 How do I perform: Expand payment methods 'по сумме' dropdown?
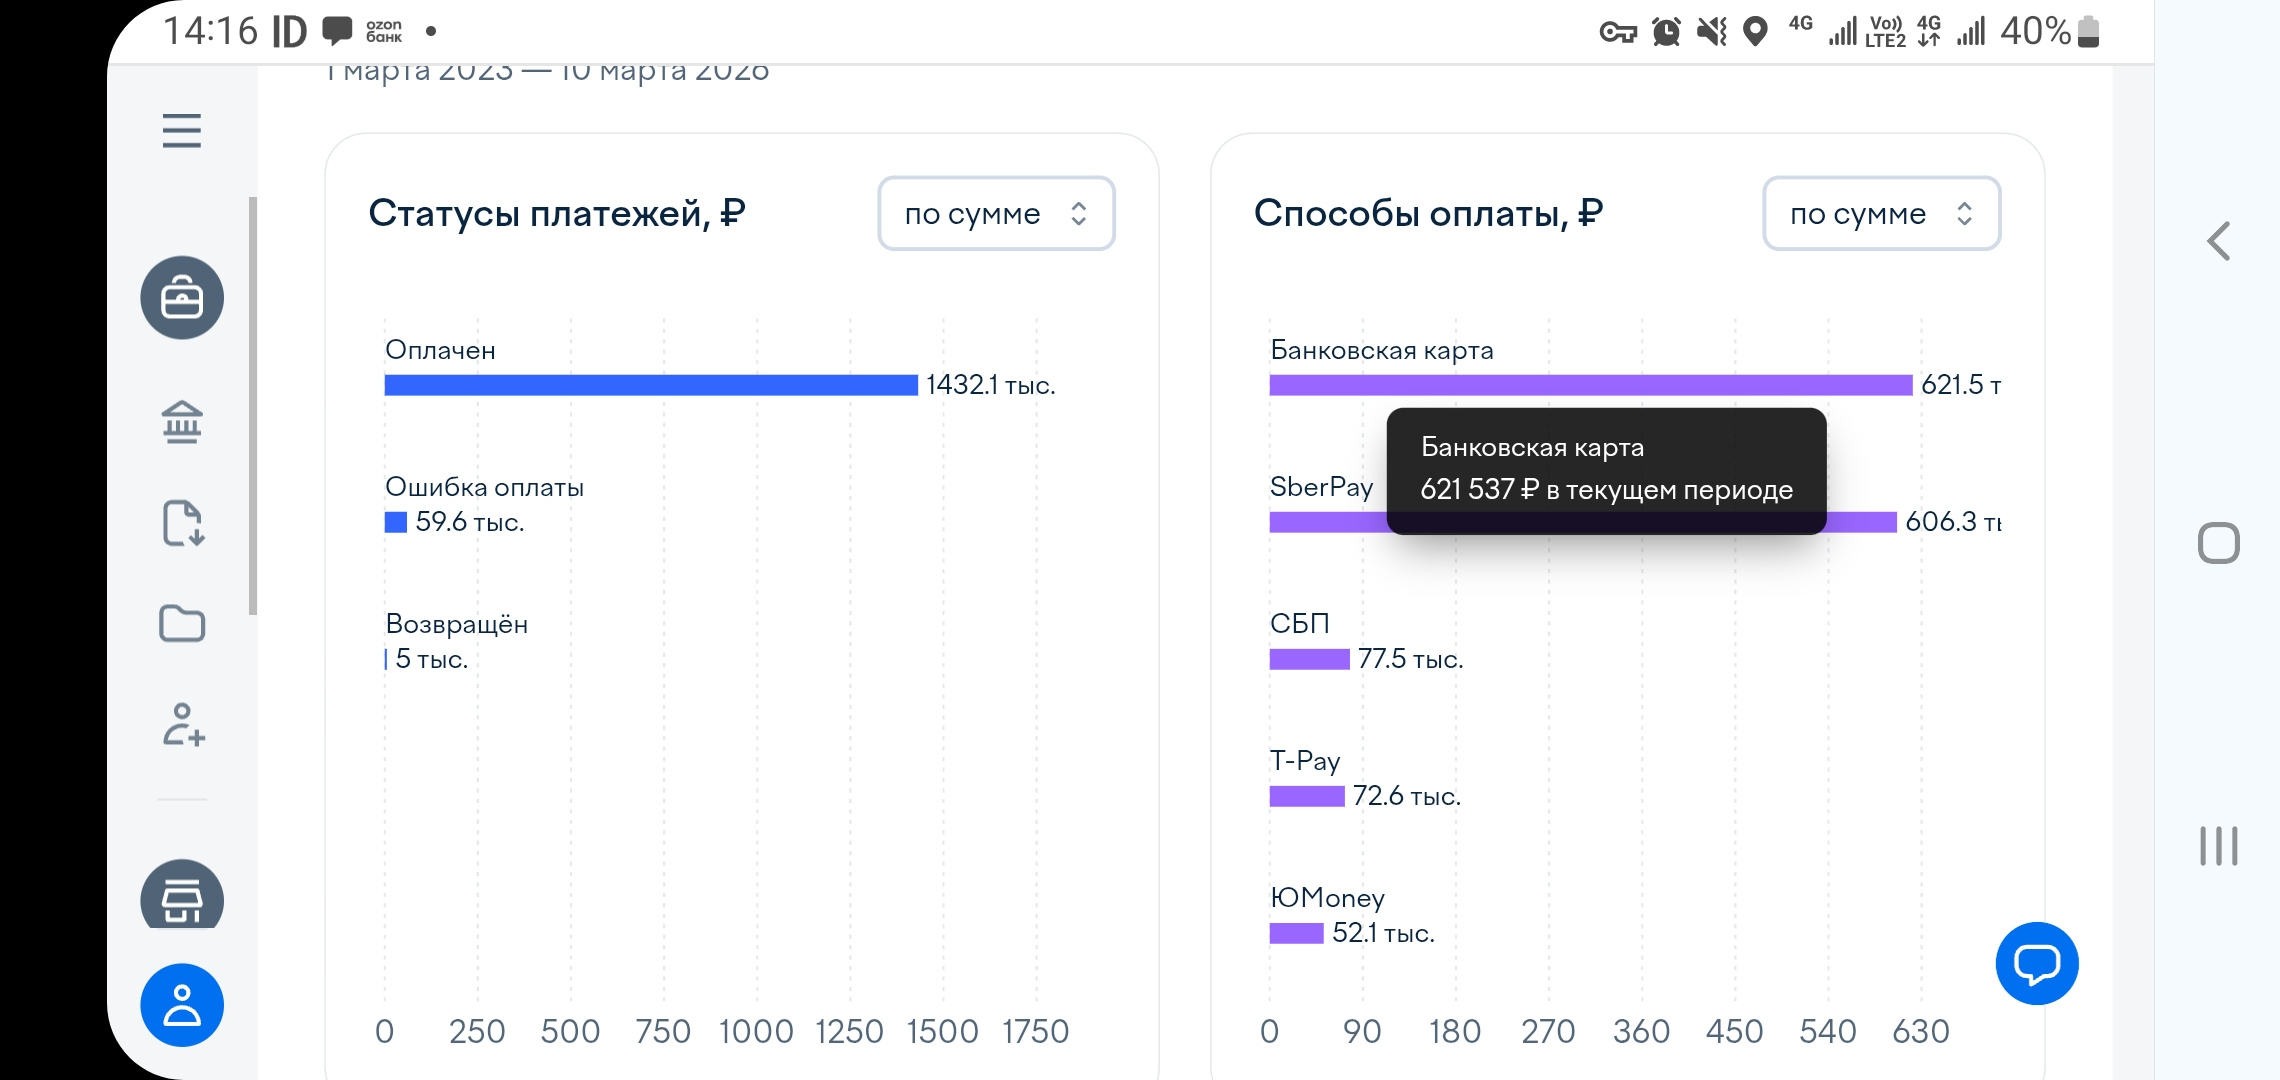click(1881, 214)
